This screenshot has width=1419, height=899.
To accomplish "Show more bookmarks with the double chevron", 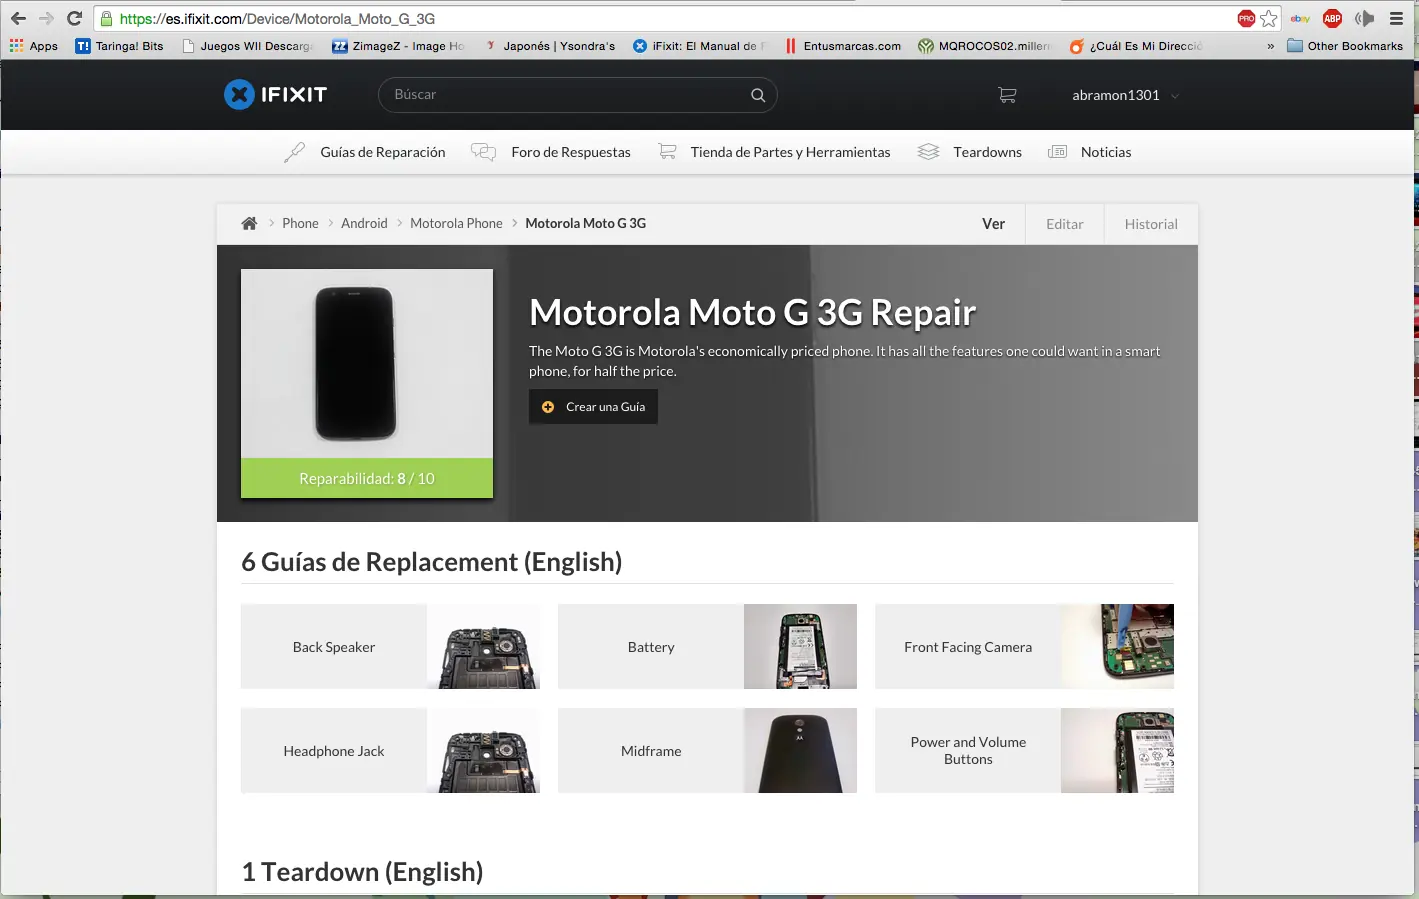I will (1271, 46).
